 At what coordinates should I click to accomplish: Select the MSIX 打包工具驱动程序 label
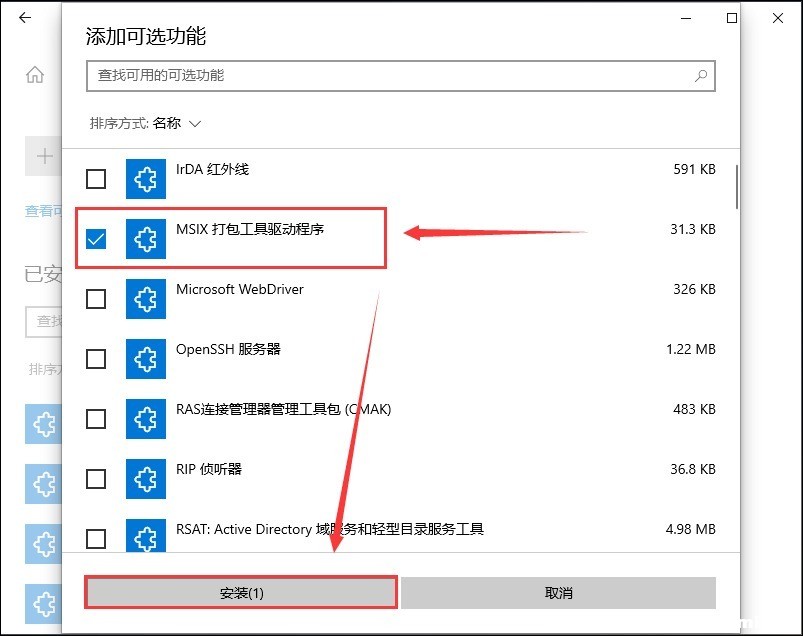coord(250,229)
